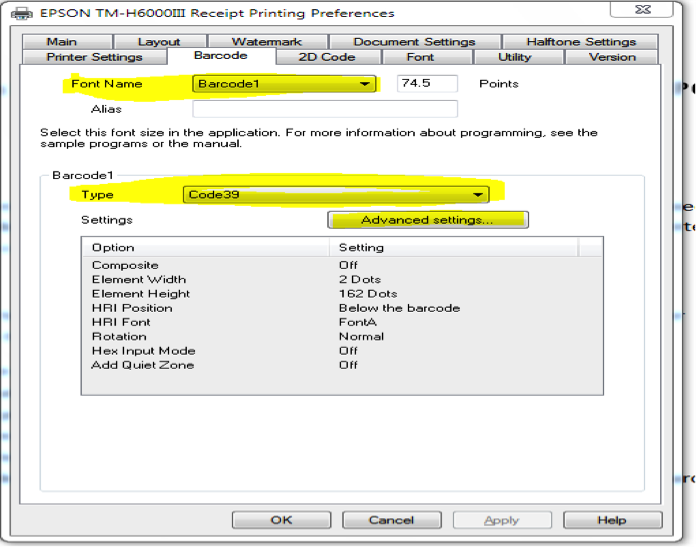696x547 pixels.
Task: Click the Cancel button
Action: 392,520
